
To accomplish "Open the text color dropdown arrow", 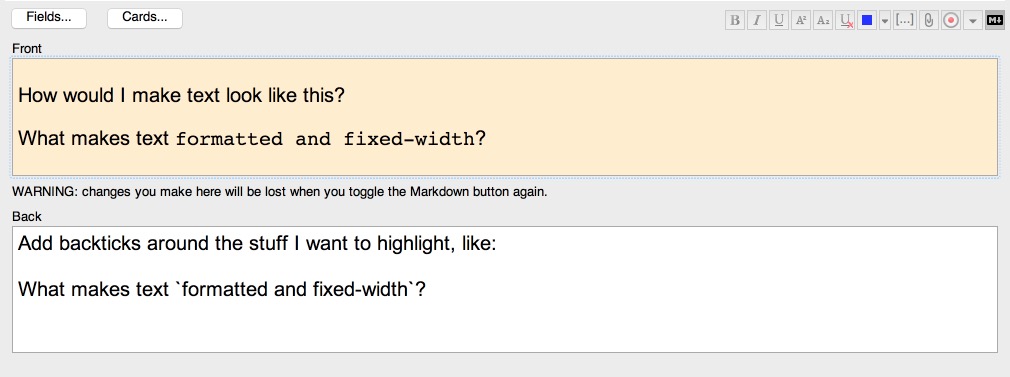I will coord(885,21).
